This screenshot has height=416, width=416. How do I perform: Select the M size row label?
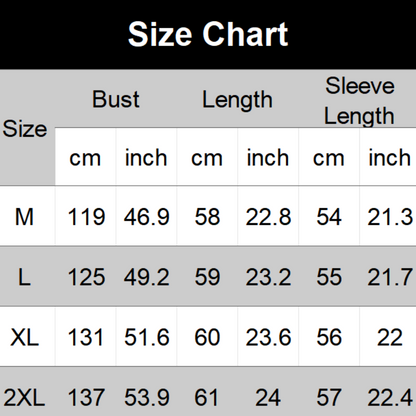point(24,217)
